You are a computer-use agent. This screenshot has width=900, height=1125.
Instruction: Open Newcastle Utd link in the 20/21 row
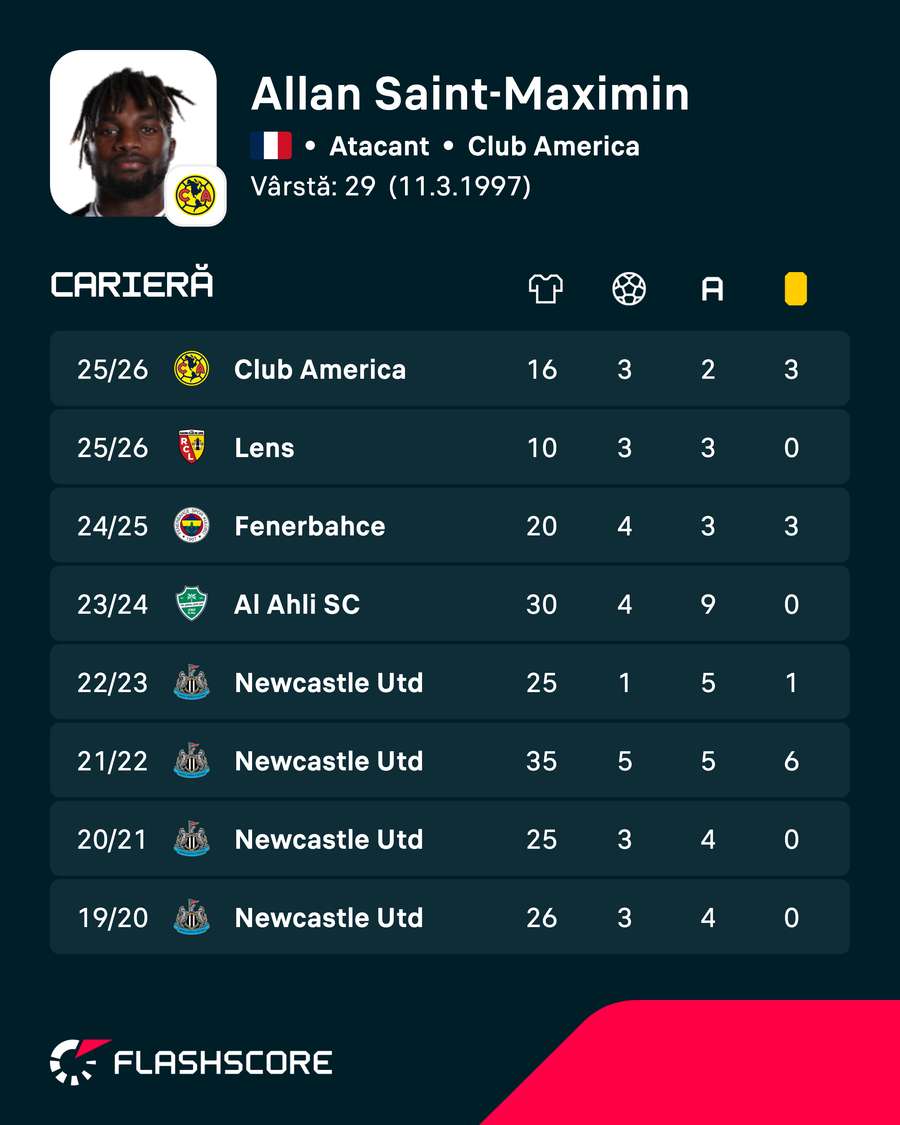329,839
